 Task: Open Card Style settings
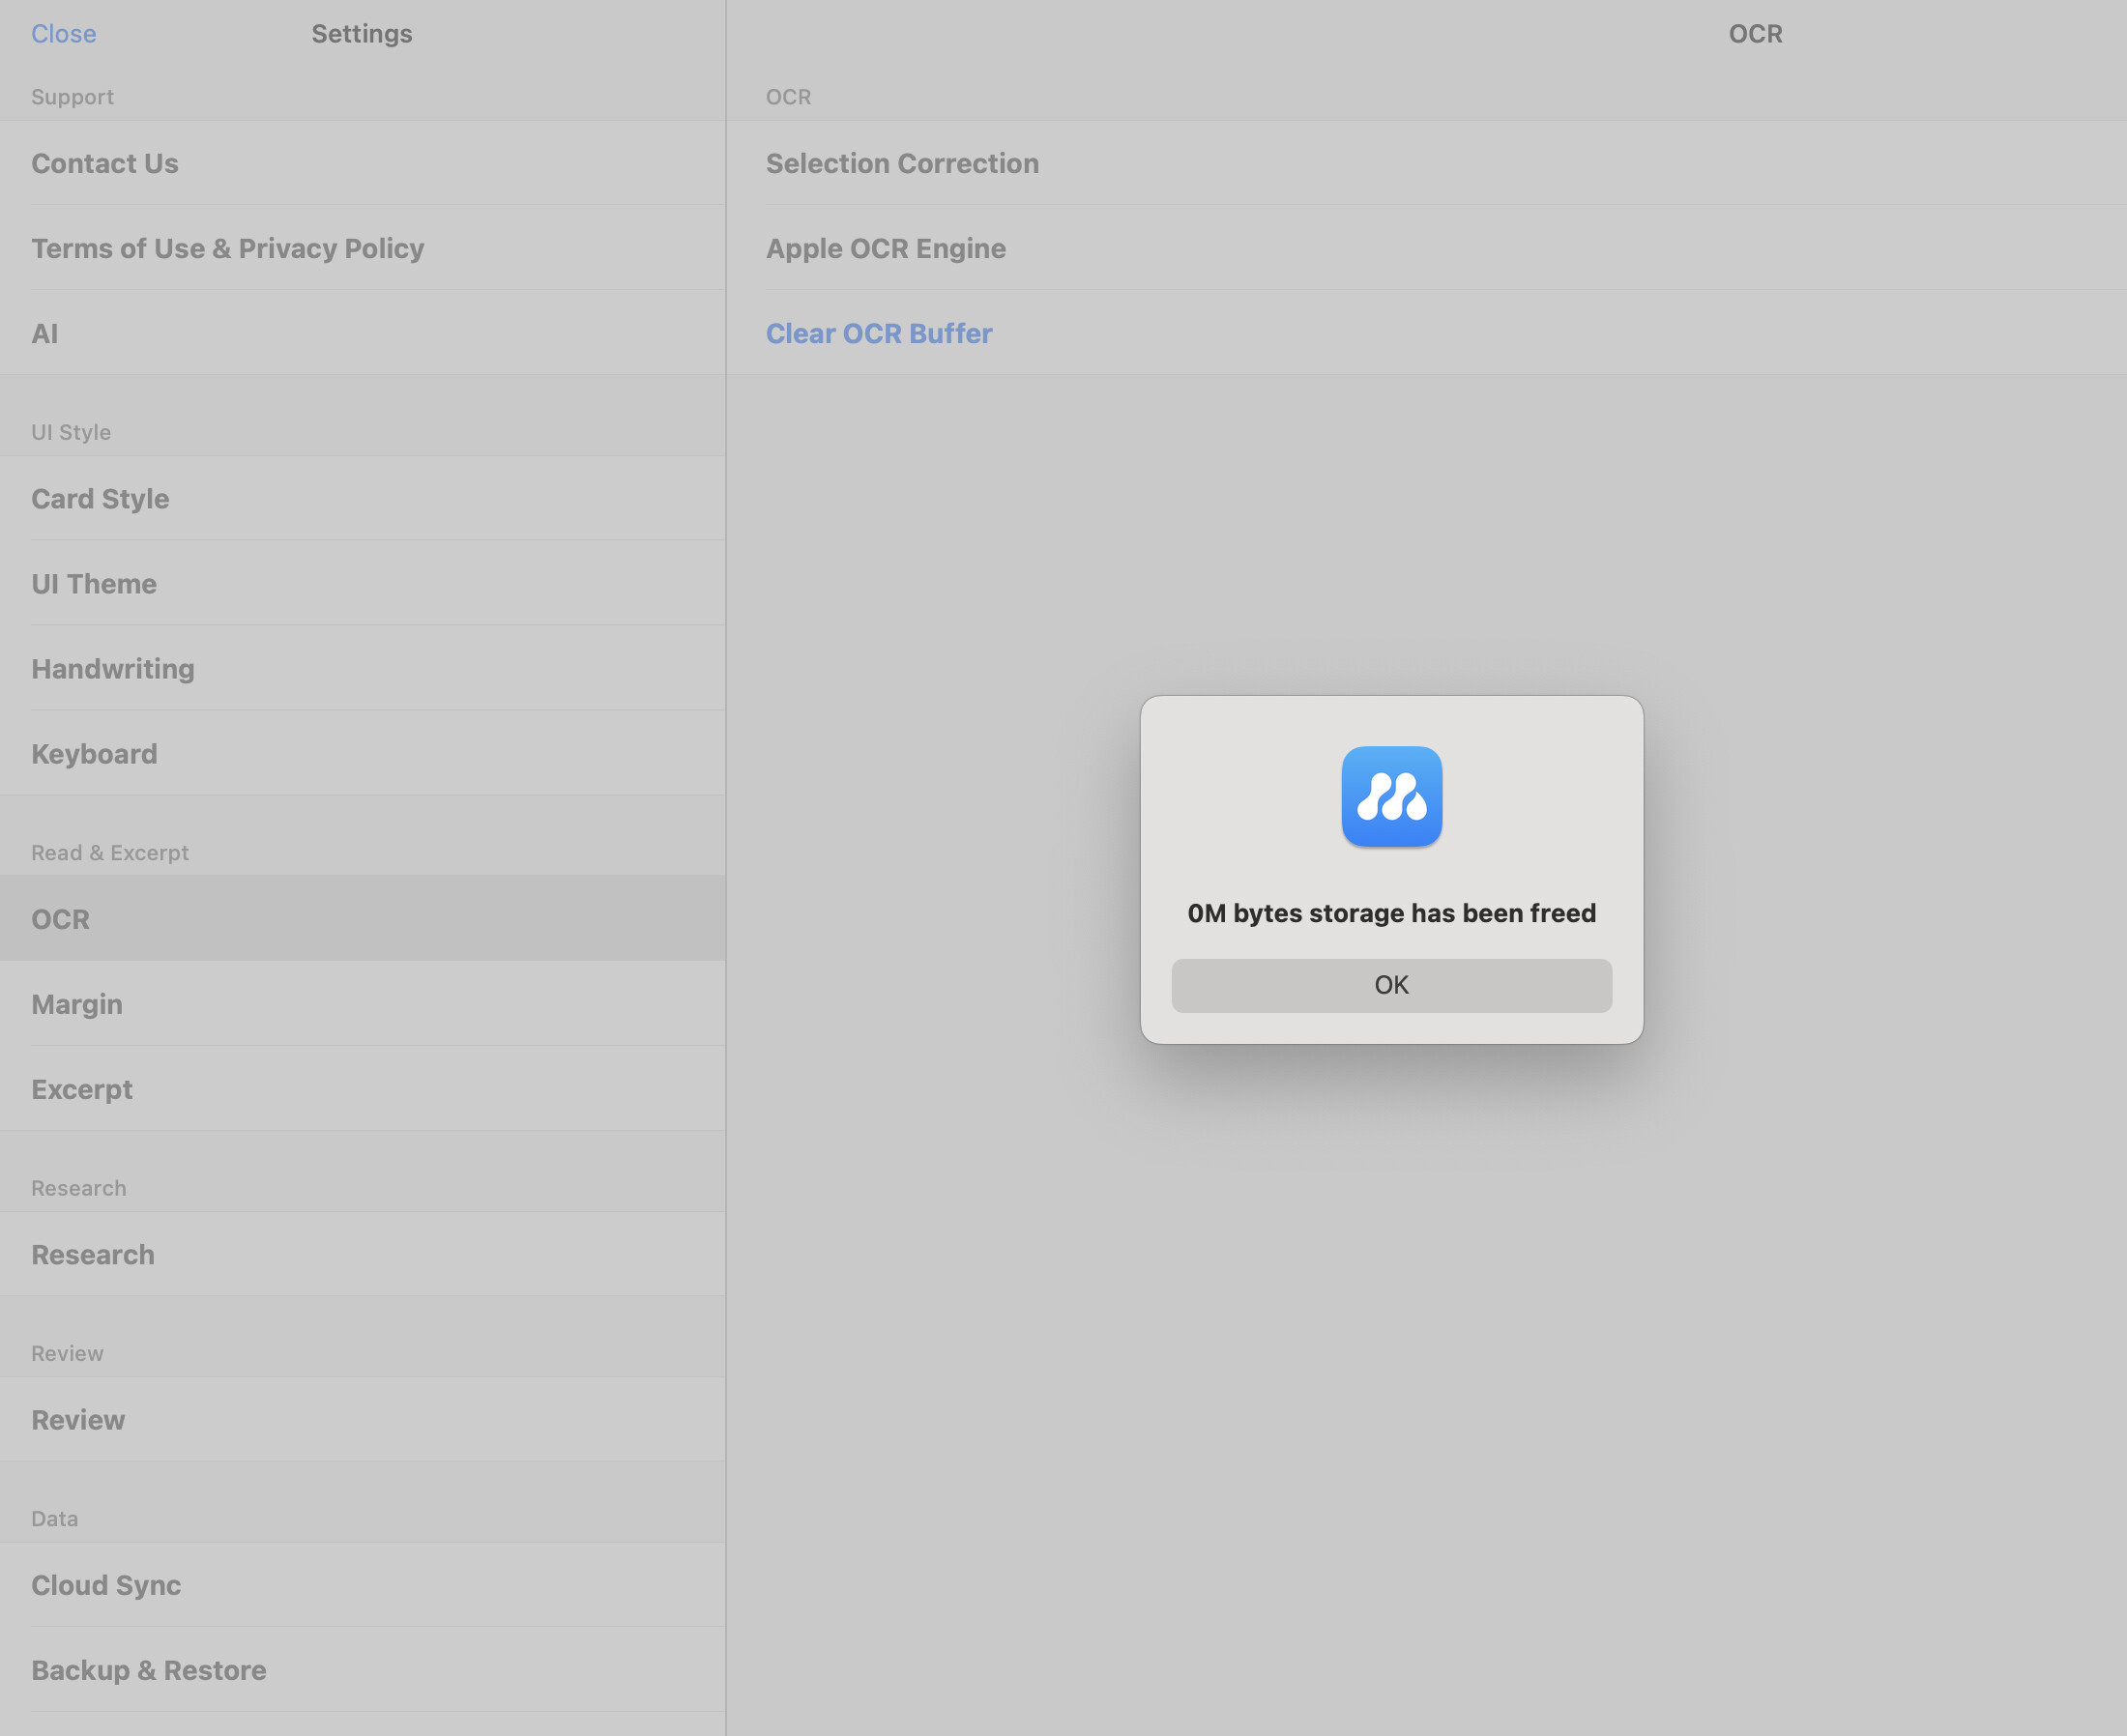pyautogui.click(x=100, y=498)
